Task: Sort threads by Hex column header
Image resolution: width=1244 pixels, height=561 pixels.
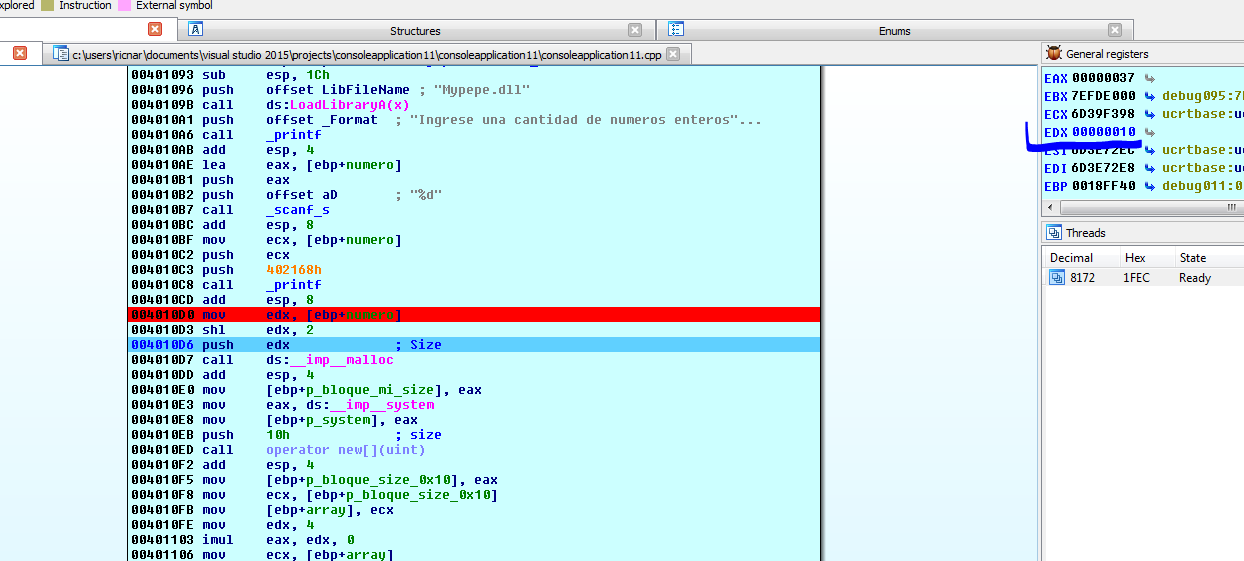Action: pos(1135,258)
